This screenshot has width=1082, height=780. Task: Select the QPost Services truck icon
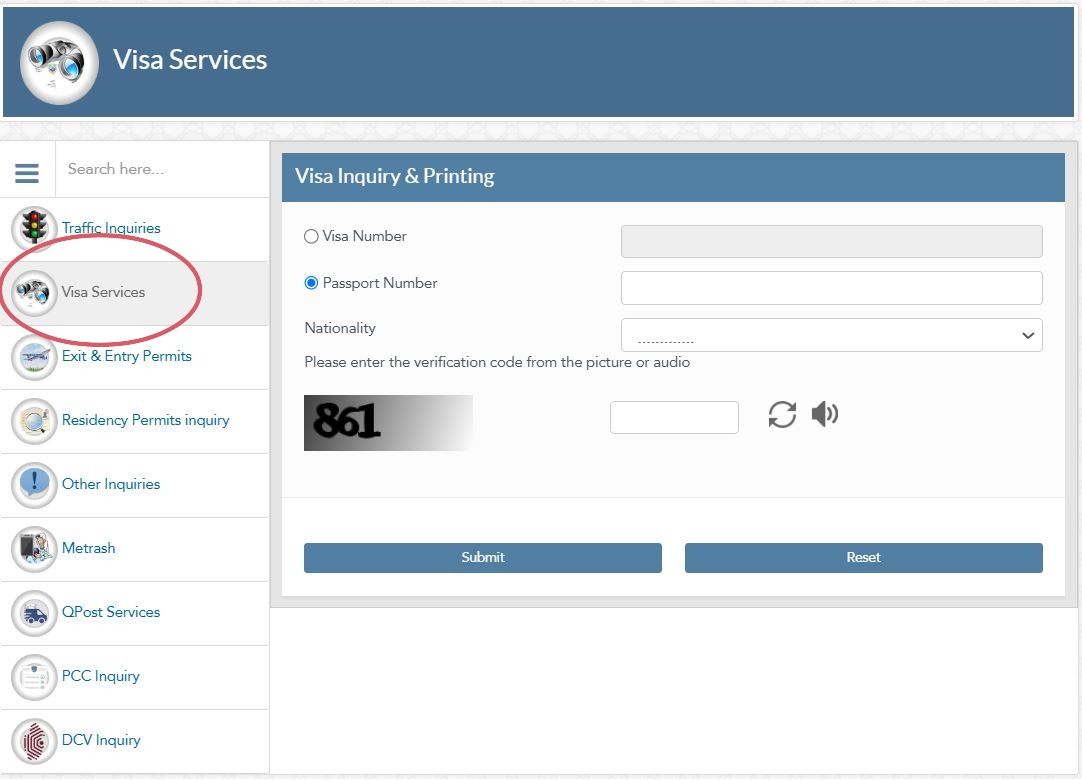[x=33, y=612]
